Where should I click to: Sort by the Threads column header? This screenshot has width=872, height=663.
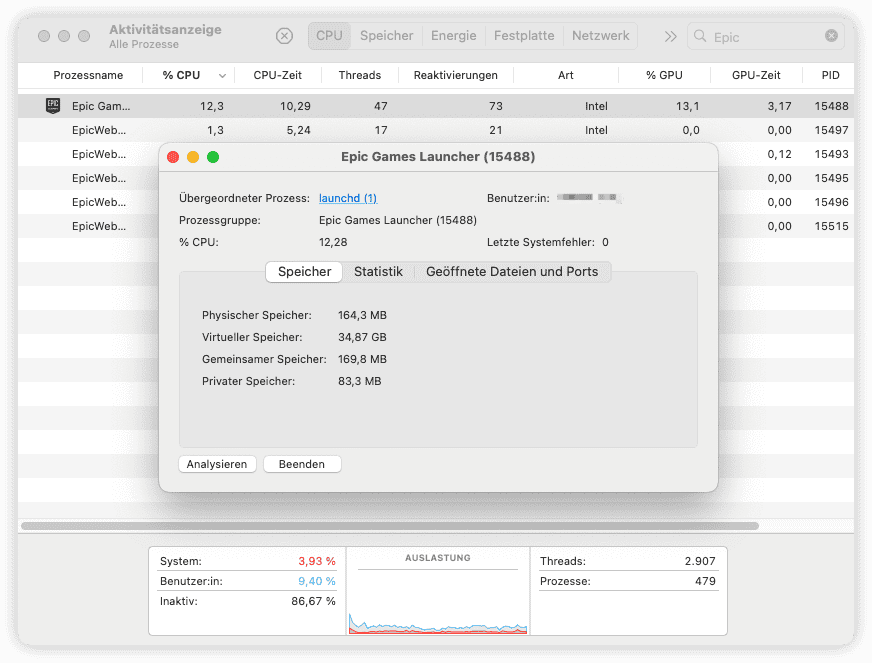pyautogui.click(x=360, y=75)
